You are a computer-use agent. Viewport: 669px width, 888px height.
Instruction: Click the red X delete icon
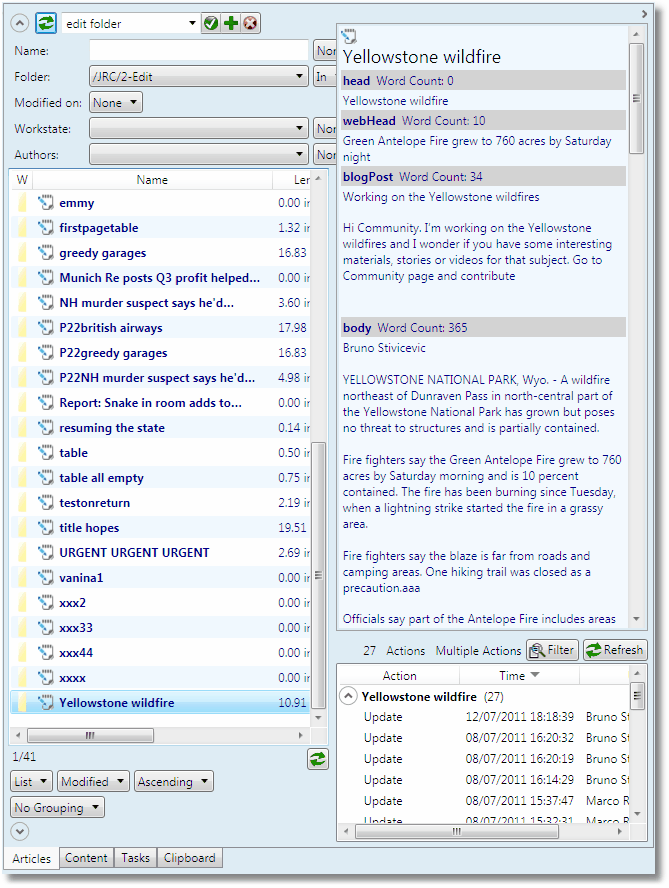[x=250, y=23]
